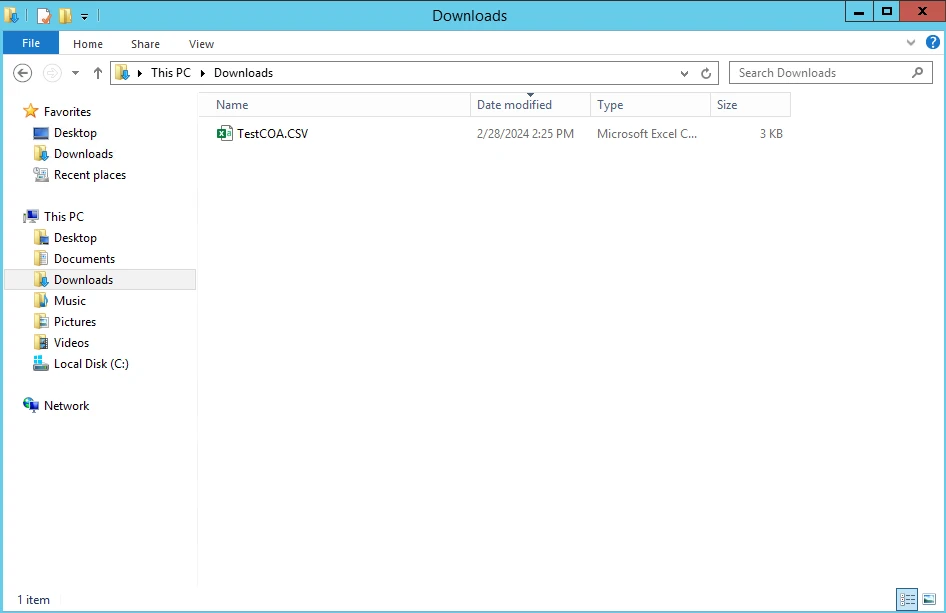Click the Pictures folder icon
Viewport: 946px width, 613px height.
(x=40, y=321)
